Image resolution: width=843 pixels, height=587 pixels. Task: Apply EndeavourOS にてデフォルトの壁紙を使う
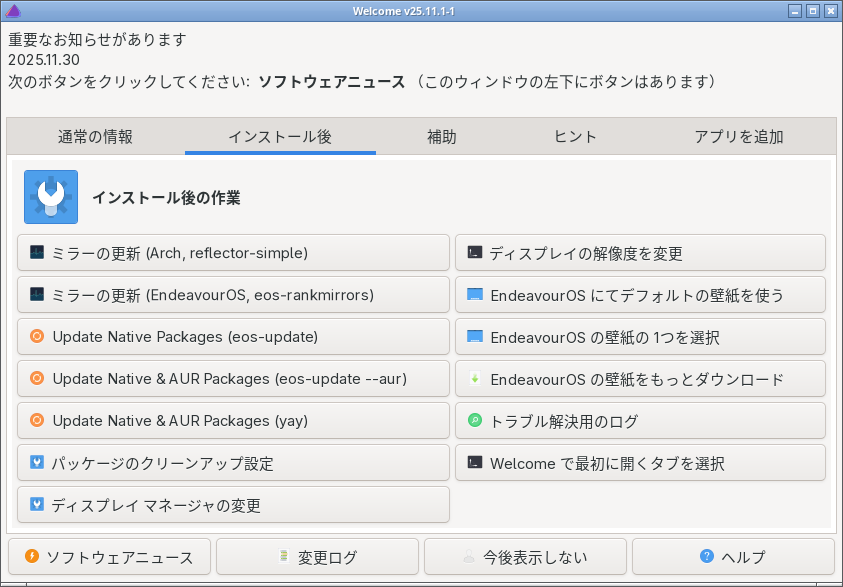[x=640, y=295]
